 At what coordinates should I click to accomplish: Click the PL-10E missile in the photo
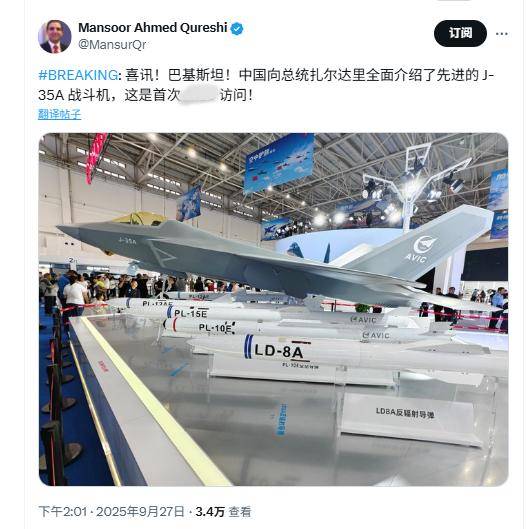[x=215, y=328]
